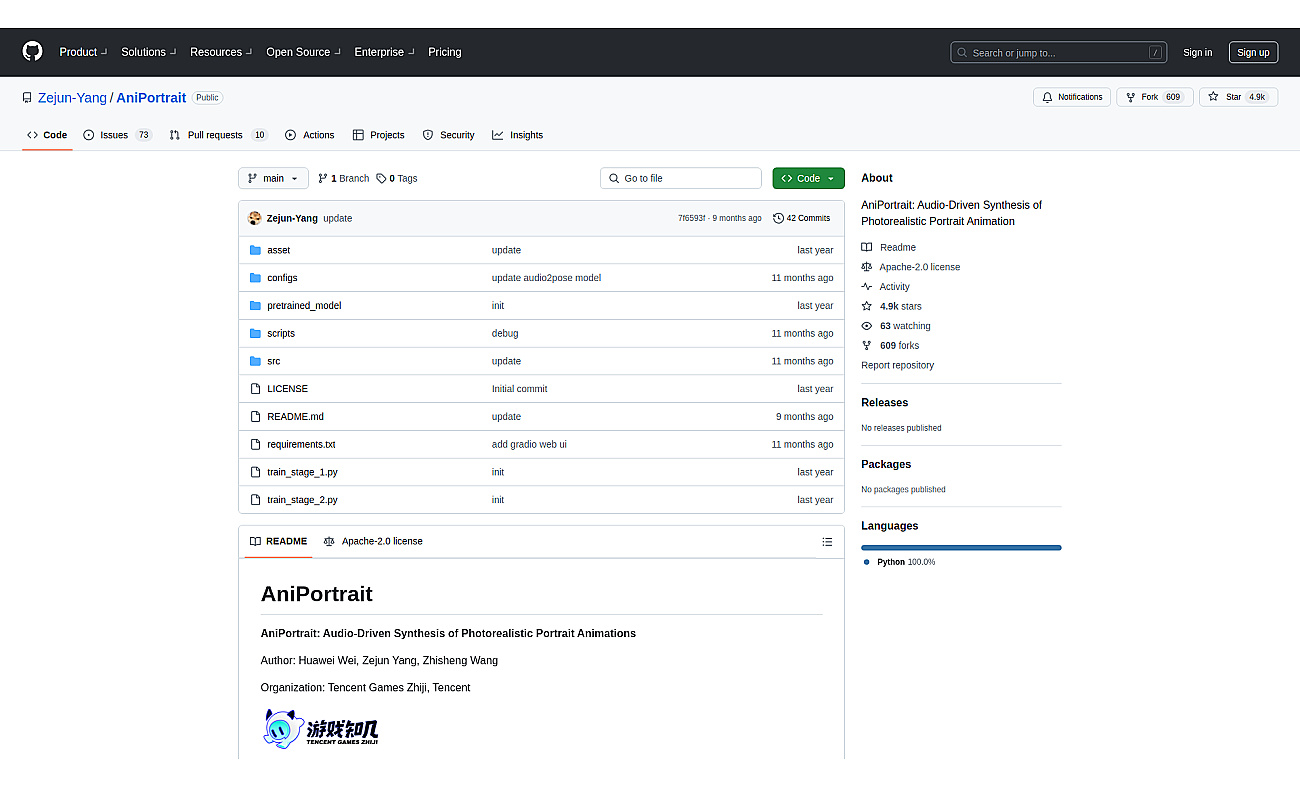The height and width of the screenshot is (788, 1300).
Task: Click the Sign in link
Action: (x=1197, y=53)
